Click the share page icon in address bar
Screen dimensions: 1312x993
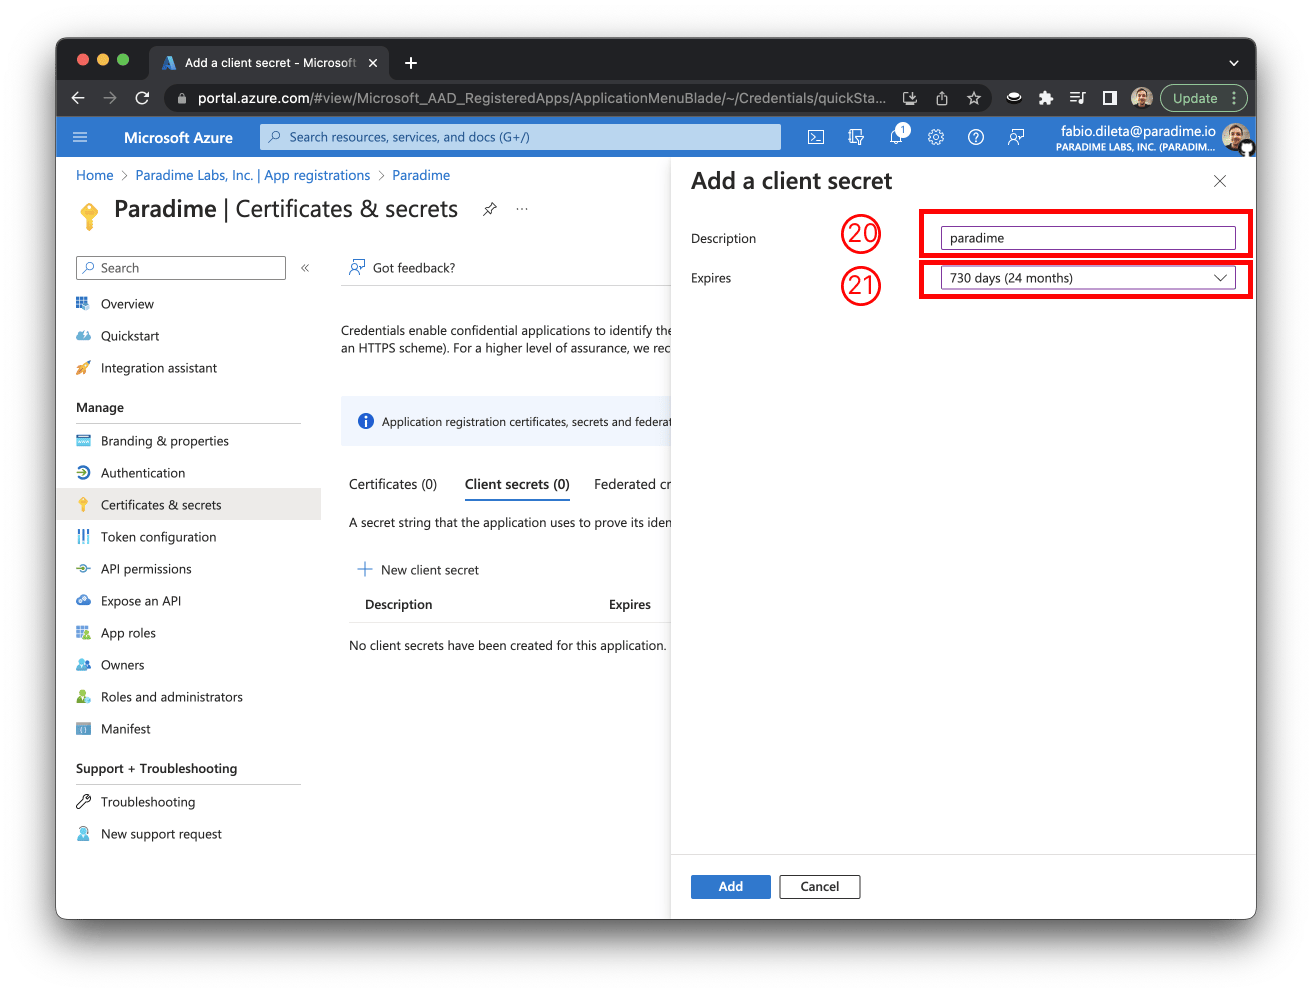[x=942, y=98]
